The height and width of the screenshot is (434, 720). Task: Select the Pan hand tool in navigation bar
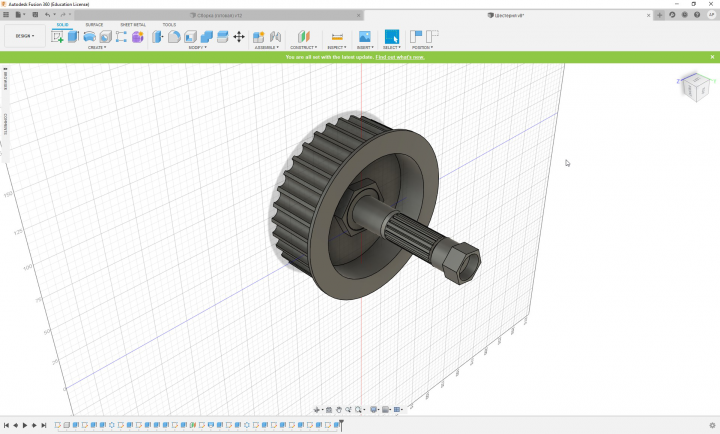coord(339,410)
